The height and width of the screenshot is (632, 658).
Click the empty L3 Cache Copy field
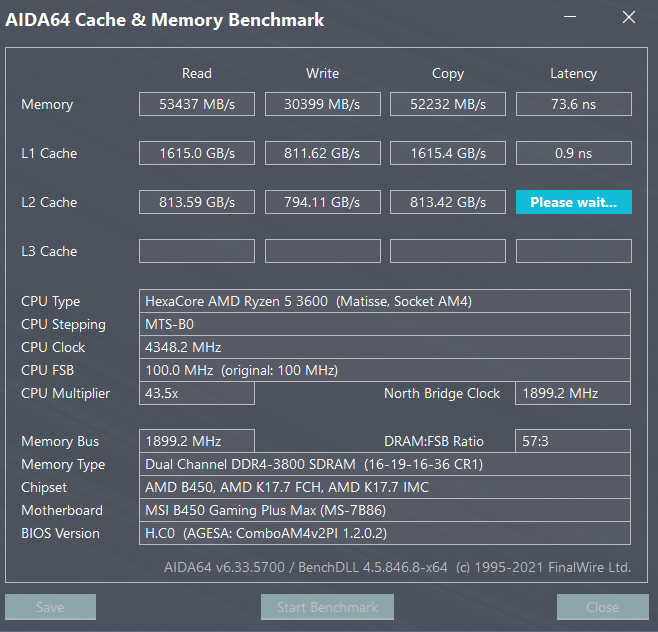coord(448,251)
